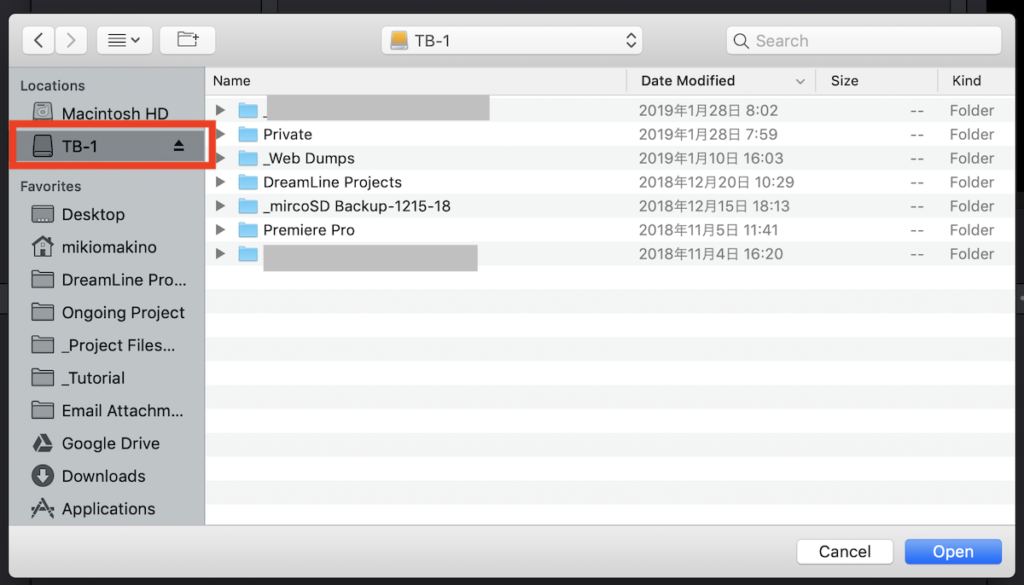Expand folder dated 2019年1月28日 8:02

[221, 110]
